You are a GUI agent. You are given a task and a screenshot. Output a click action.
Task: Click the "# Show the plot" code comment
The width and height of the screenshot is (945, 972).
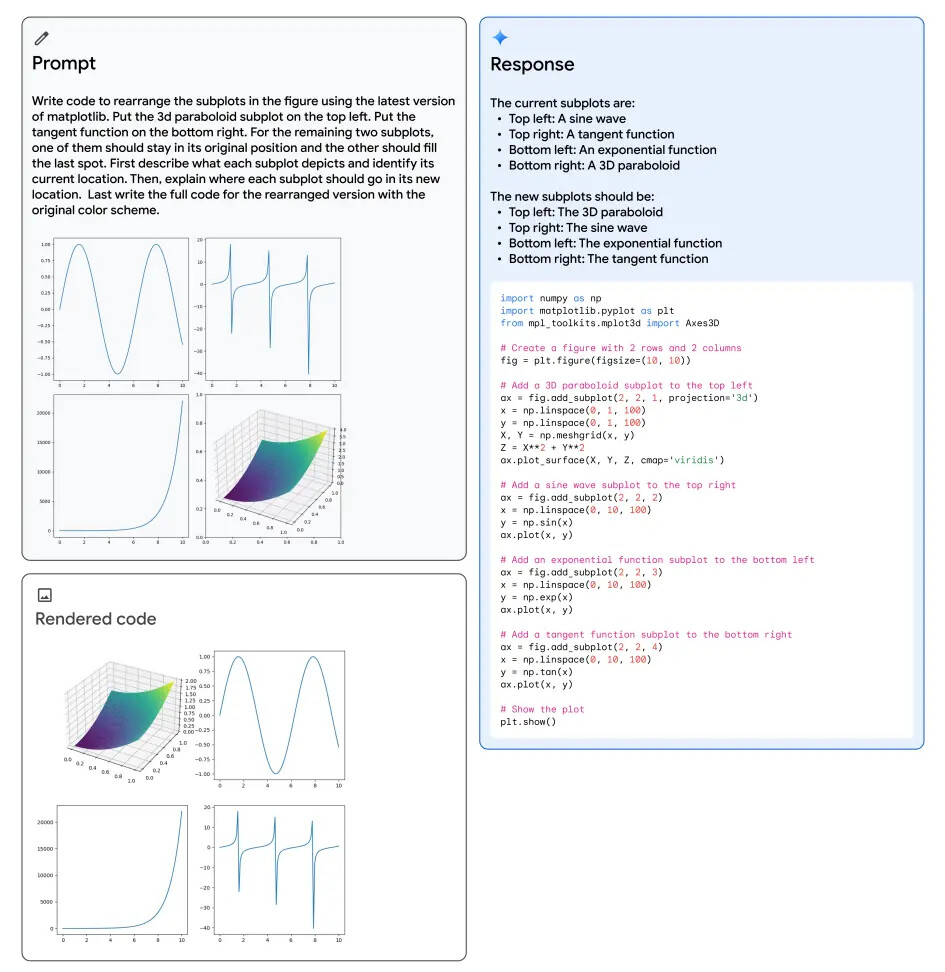[542, 709]
